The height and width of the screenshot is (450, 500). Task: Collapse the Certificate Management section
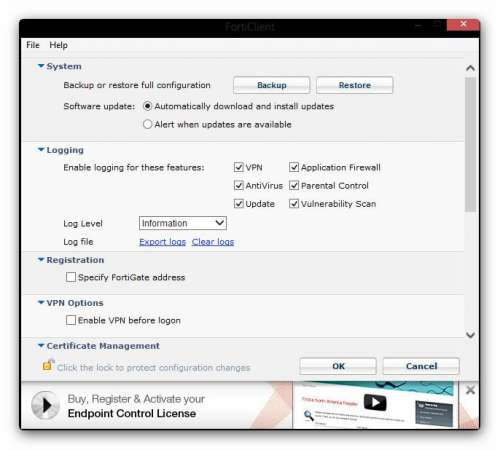click(41, 346)
